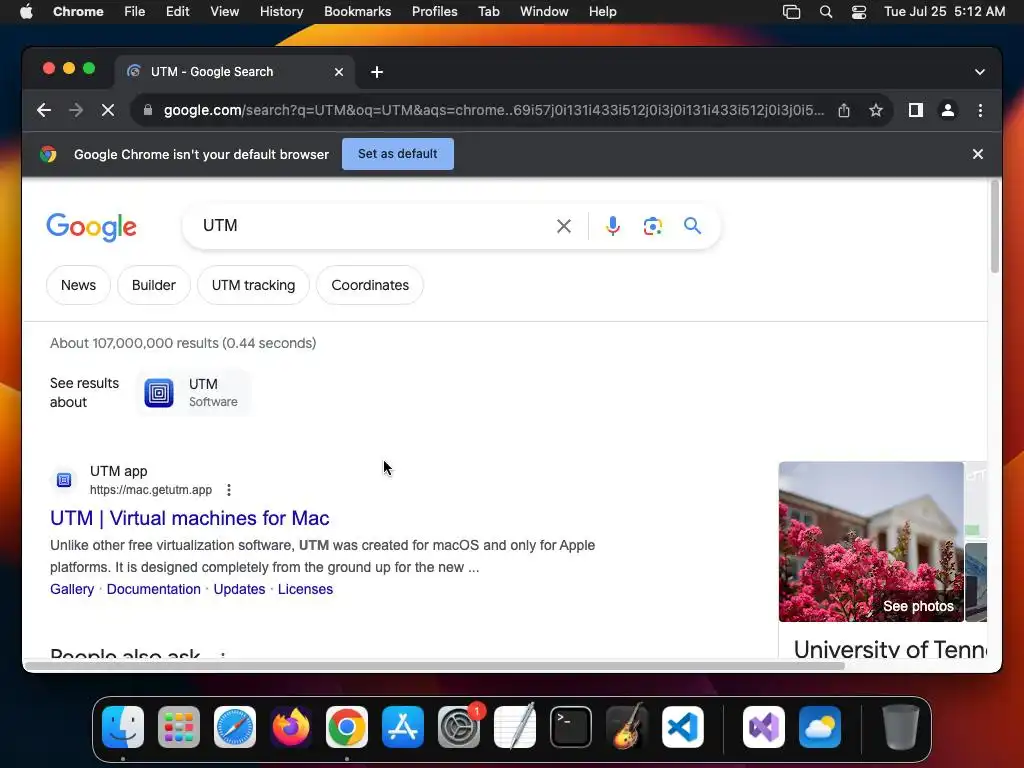Toggle the Chrome side panel
Image resolution: width=1024 pixels, height=768 pixels.
pos(916,110)
